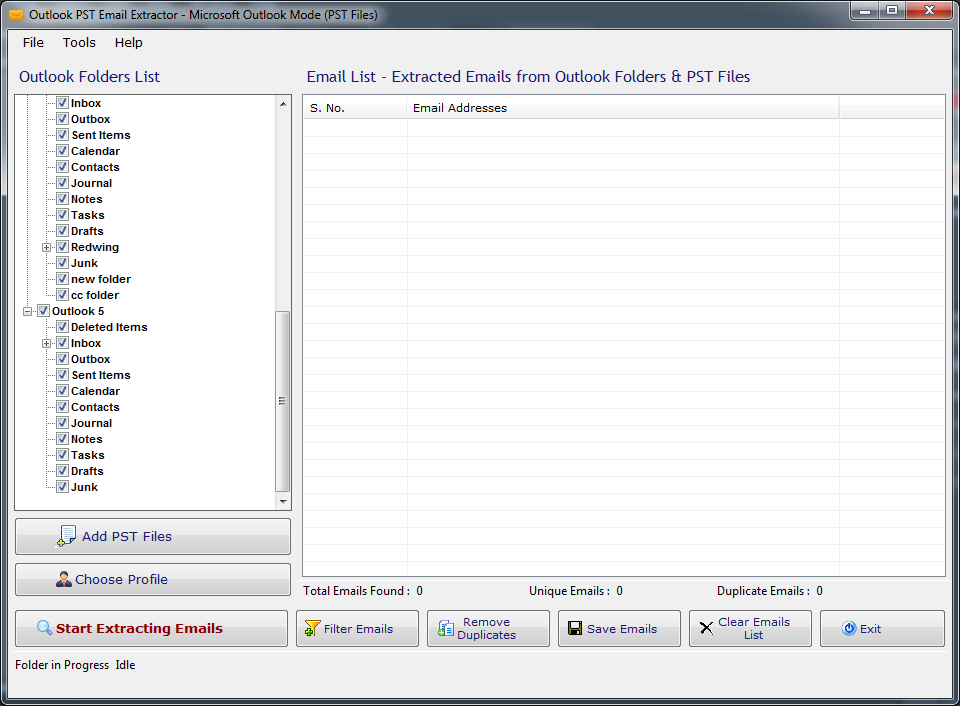The width and height of the screenshot is (960, 706).
Task: Select the Redwing folder label
Action: (95, 247)
